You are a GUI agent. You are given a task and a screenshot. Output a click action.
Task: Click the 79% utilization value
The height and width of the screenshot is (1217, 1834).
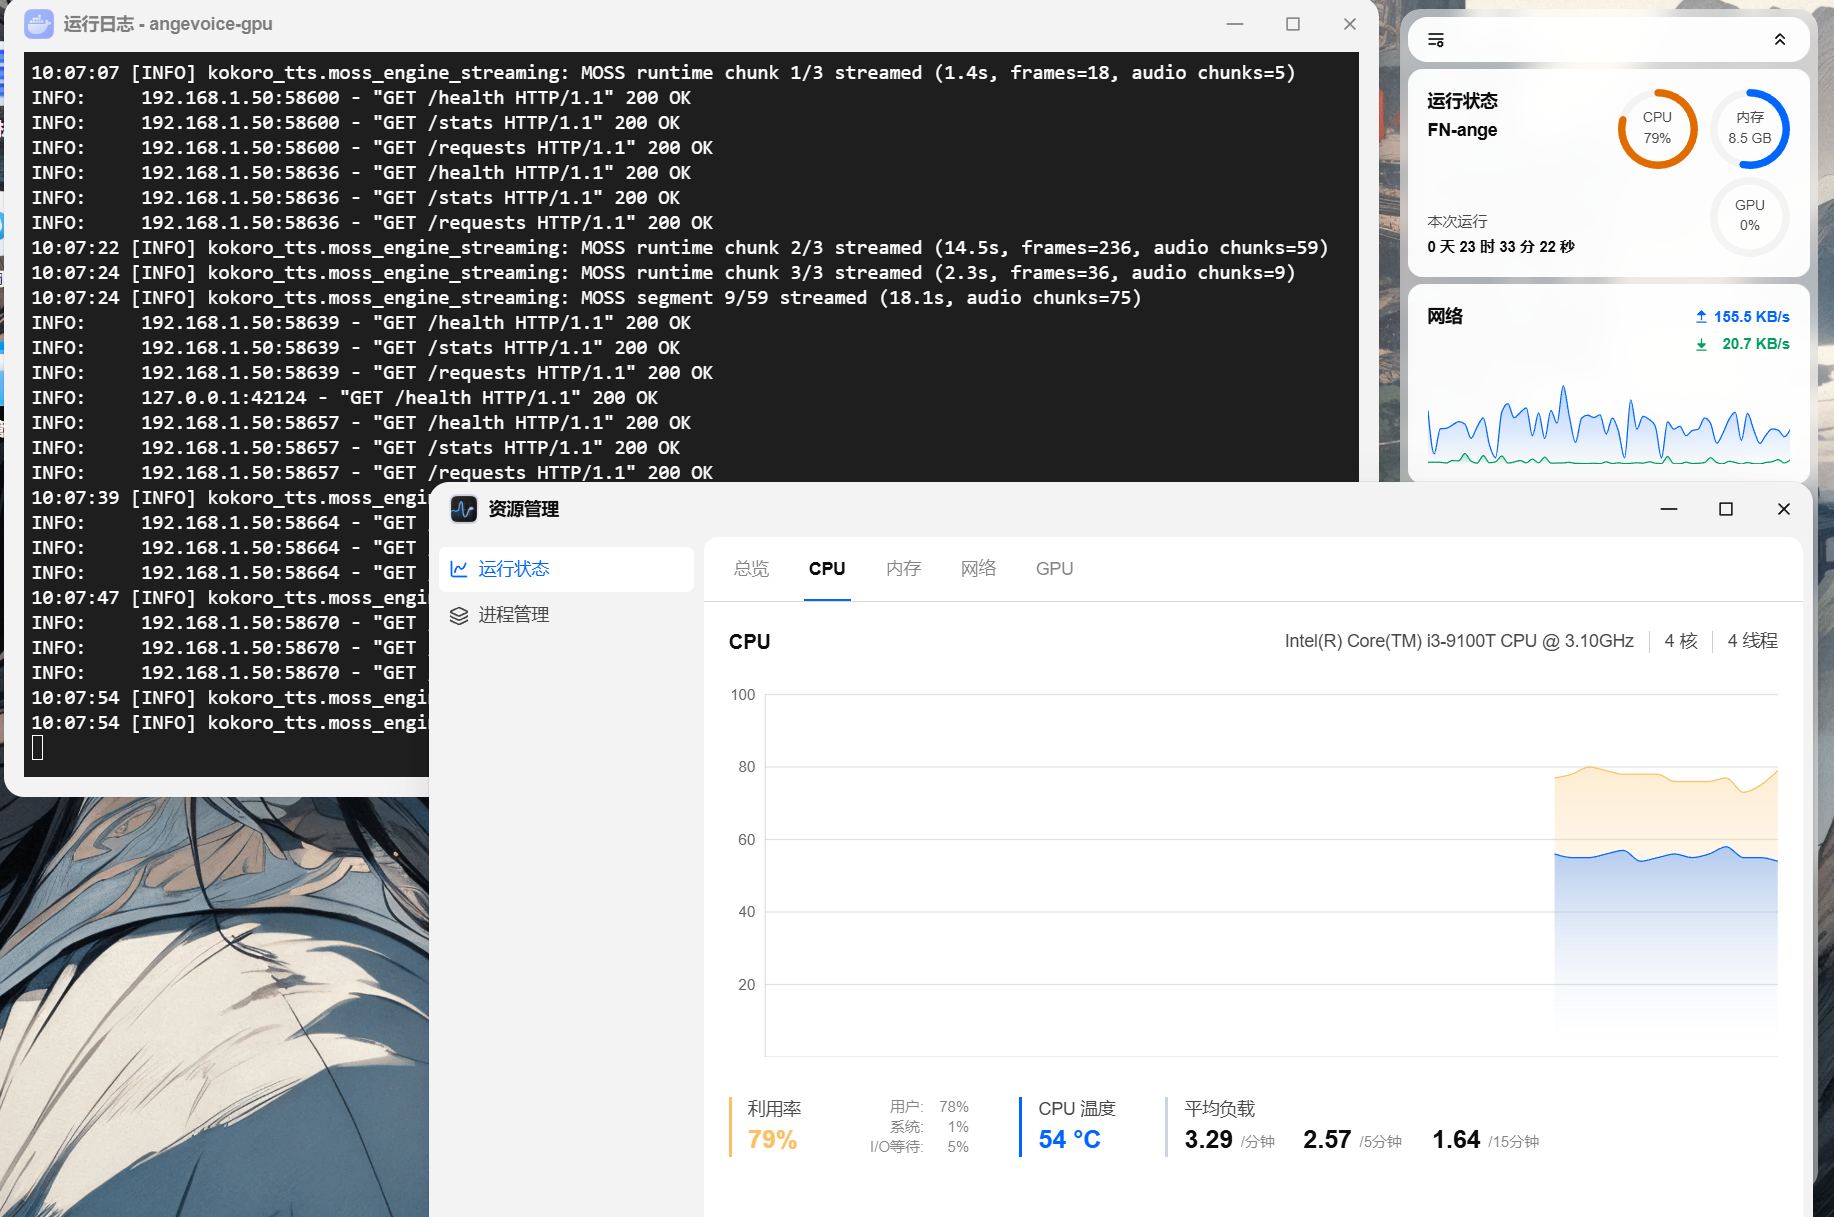[772, 1140]
